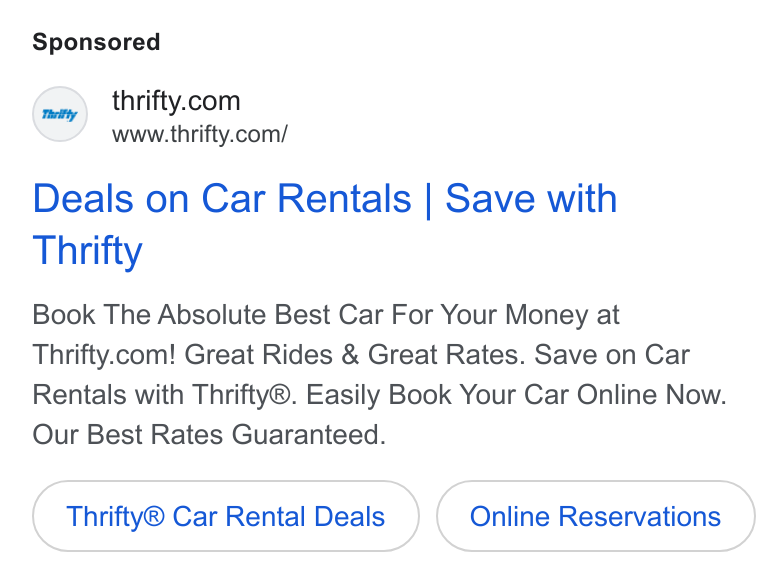760x584 pixels.
Task: Click the Our Best Rates Guaranteed sentence
Action: pos(209,434)
